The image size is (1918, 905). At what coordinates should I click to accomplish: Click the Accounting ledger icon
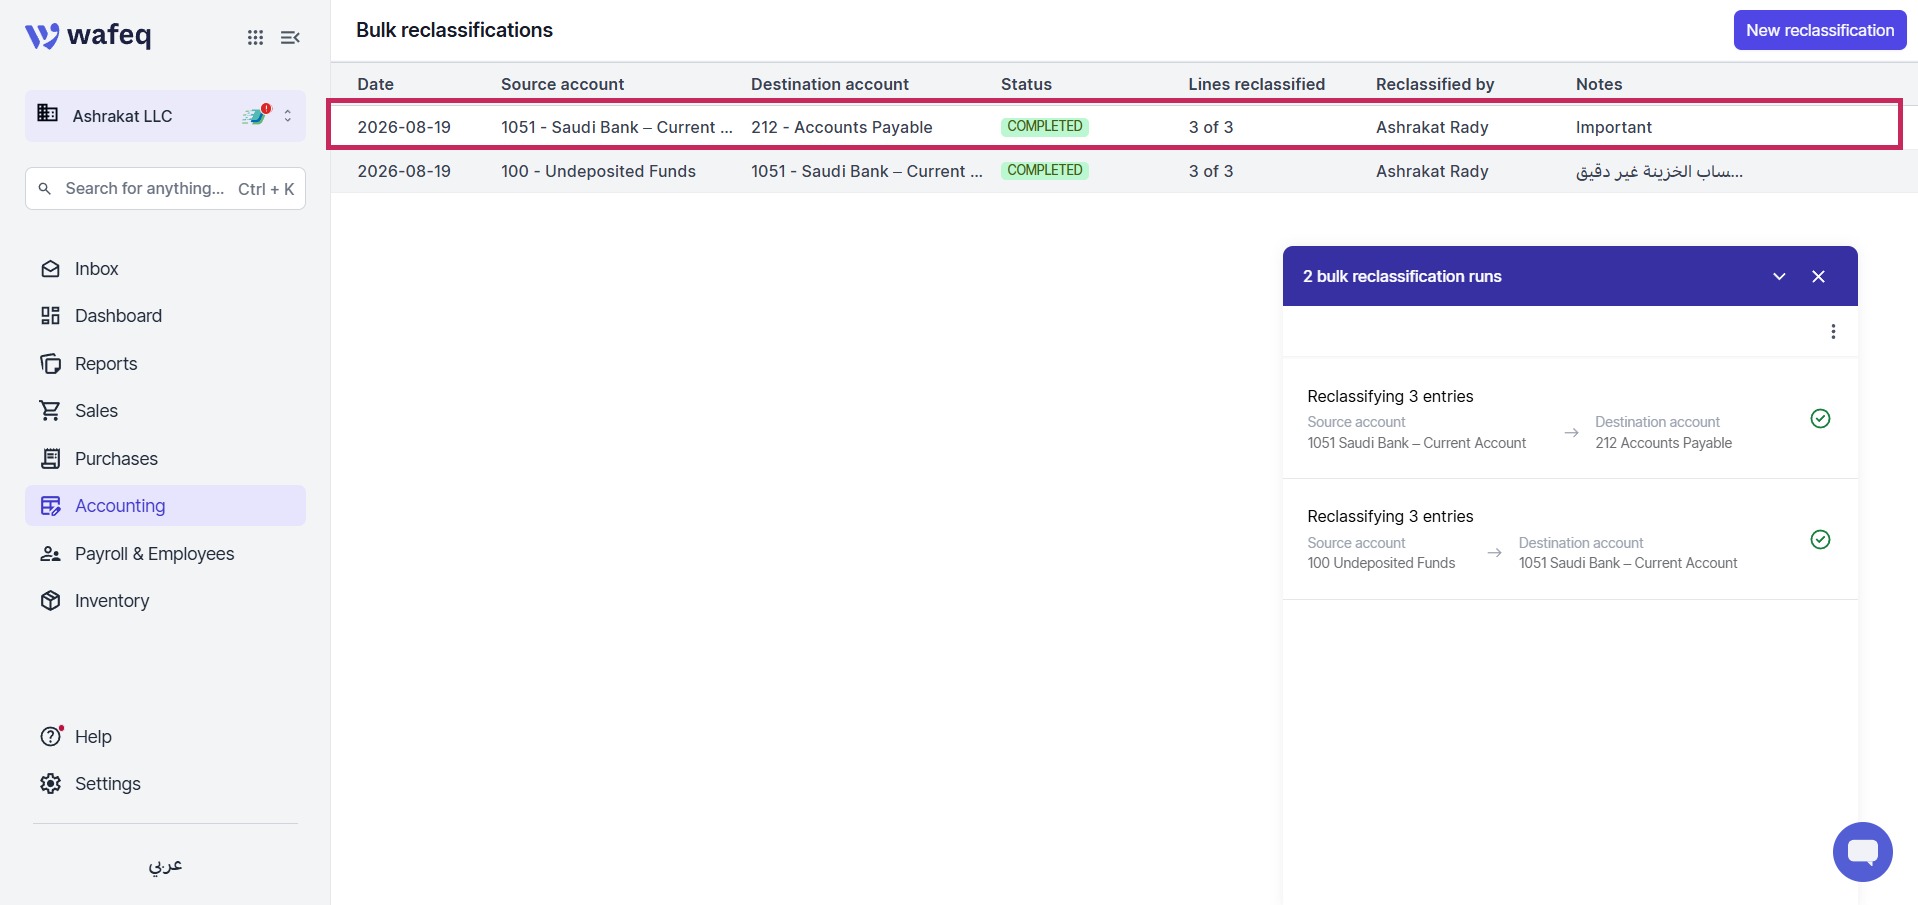pos(50,506)
